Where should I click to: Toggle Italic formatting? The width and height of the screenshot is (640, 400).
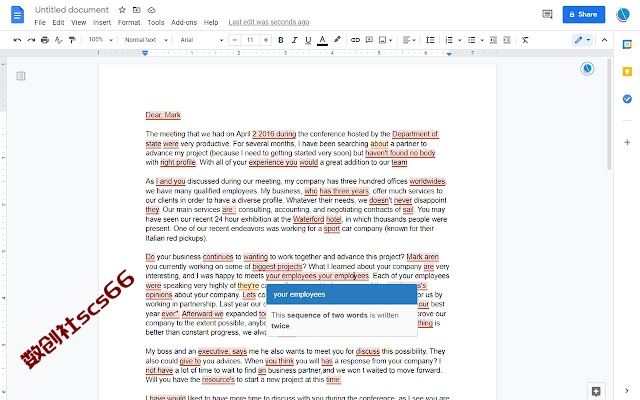point(294,40)
